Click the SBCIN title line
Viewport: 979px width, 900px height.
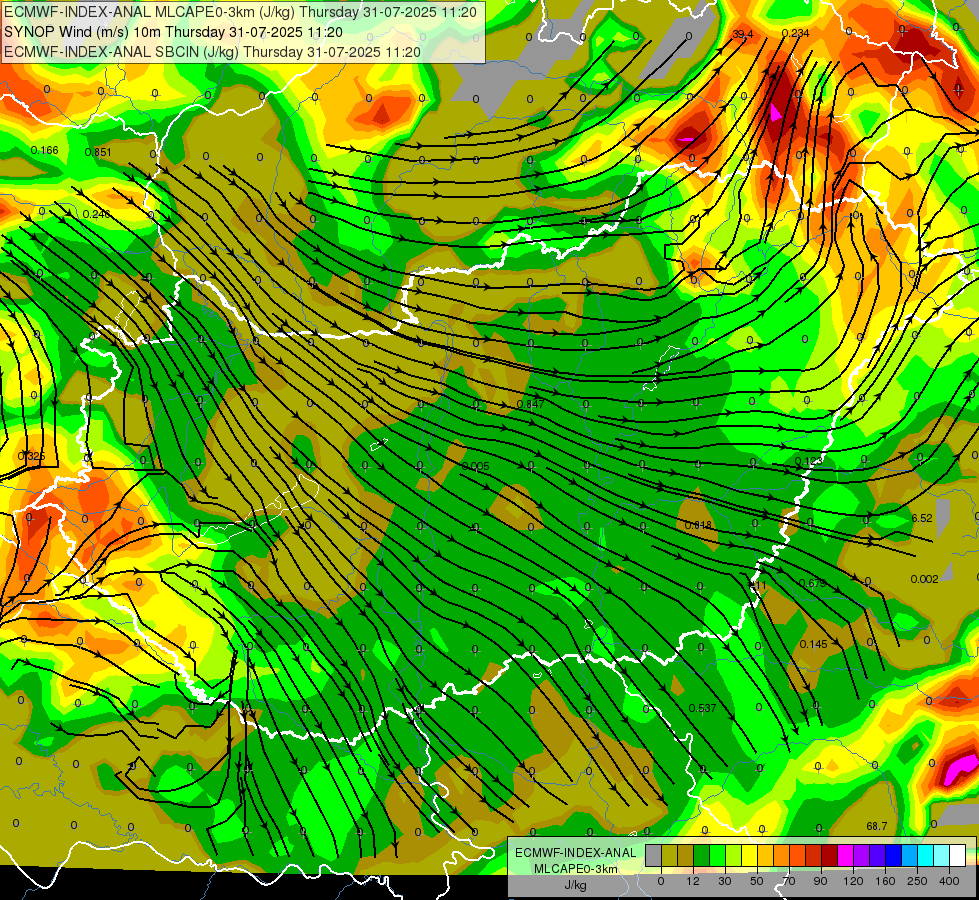pos(212,52)
